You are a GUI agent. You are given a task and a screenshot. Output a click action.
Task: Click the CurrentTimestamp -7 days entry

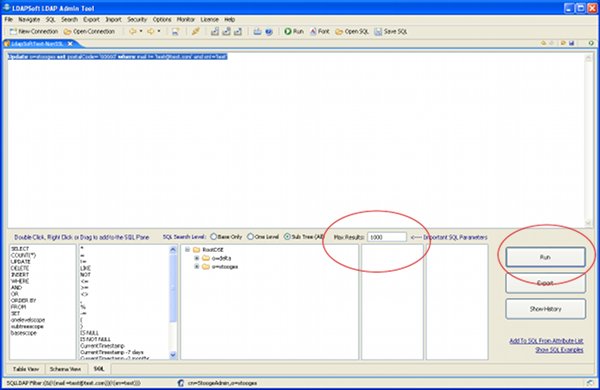point(112,352)
